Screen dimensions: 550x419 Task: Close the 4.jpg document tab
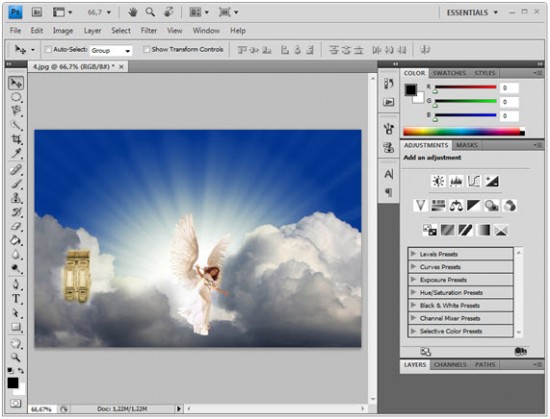coord(121,67)
